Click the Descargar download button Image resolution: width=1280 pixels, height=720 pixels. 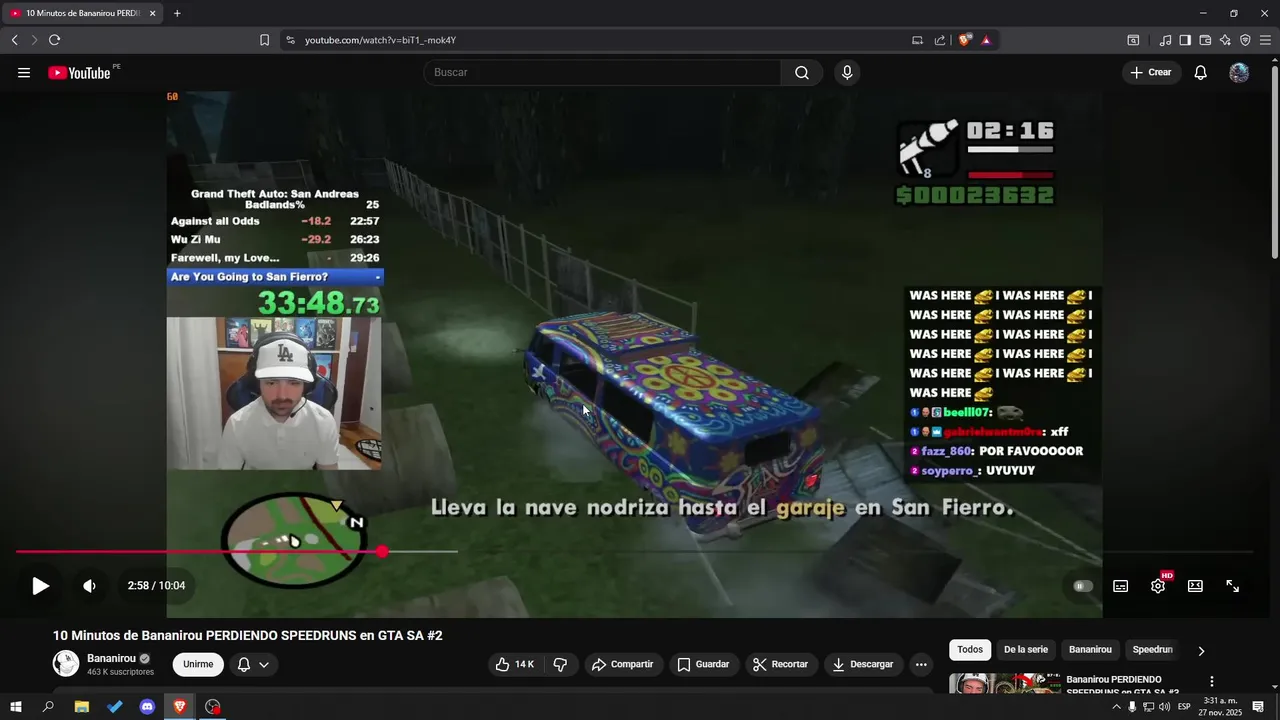click(x=863, y=664)
